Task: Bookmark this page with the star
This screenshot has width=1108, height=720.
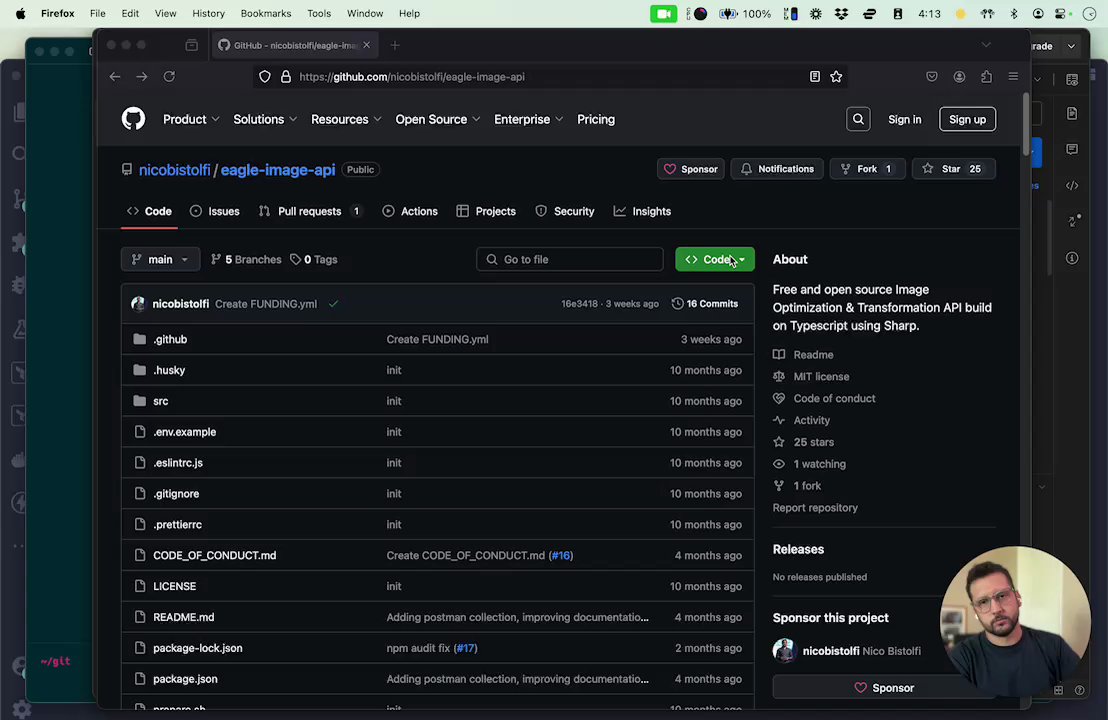Action: (836, 76)
